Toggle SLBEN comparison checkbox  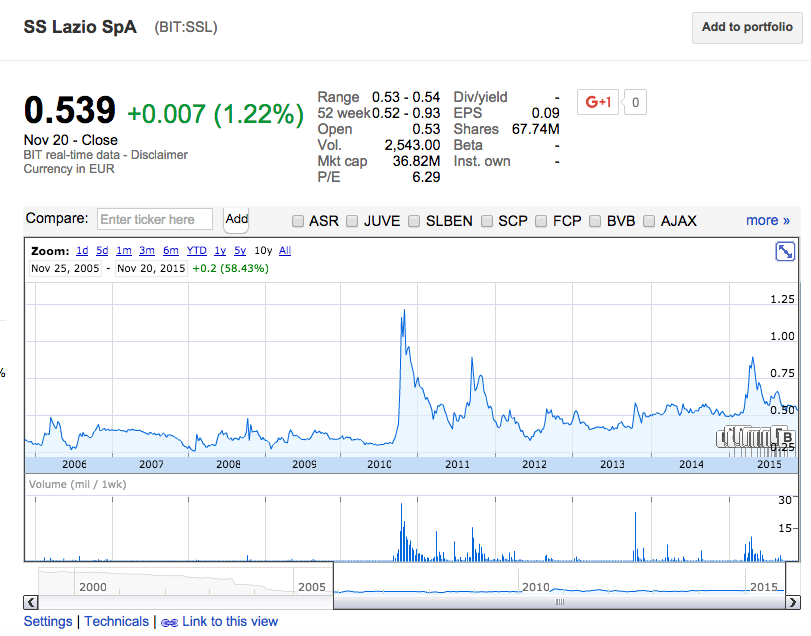coord(414,221)
